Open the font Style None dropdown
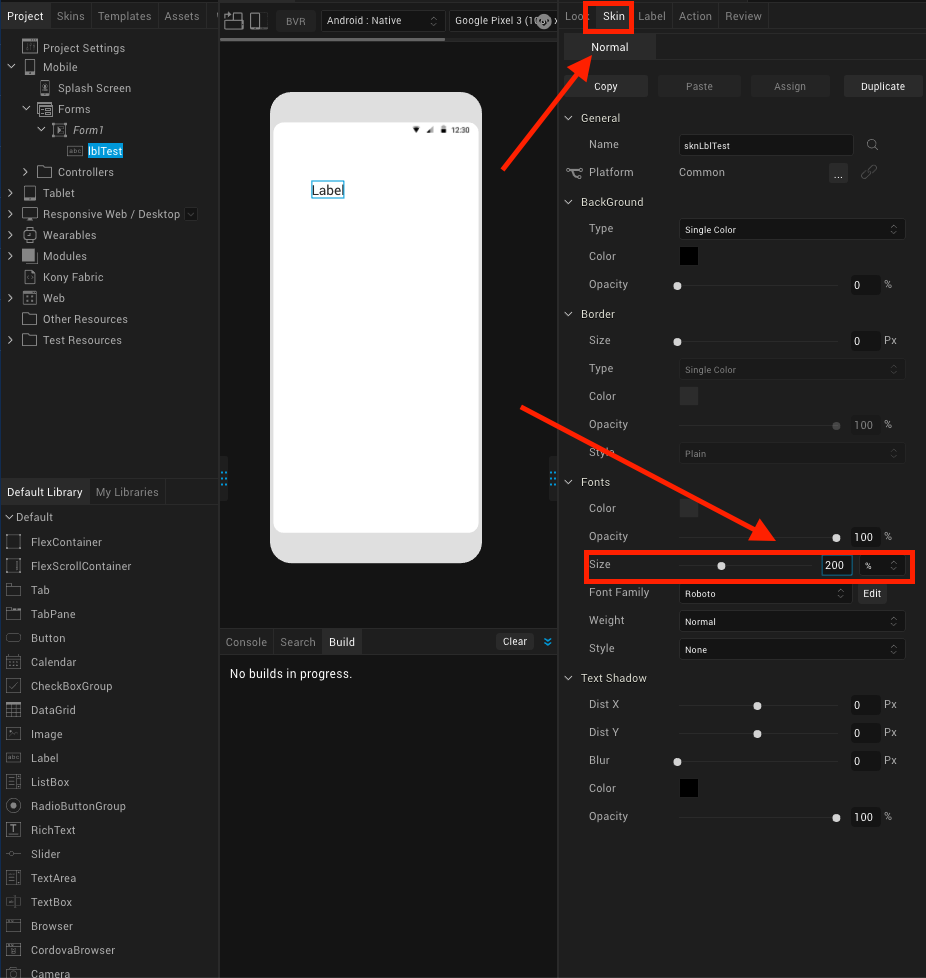Viewport: 926px width, 978px height. point(791,649)
